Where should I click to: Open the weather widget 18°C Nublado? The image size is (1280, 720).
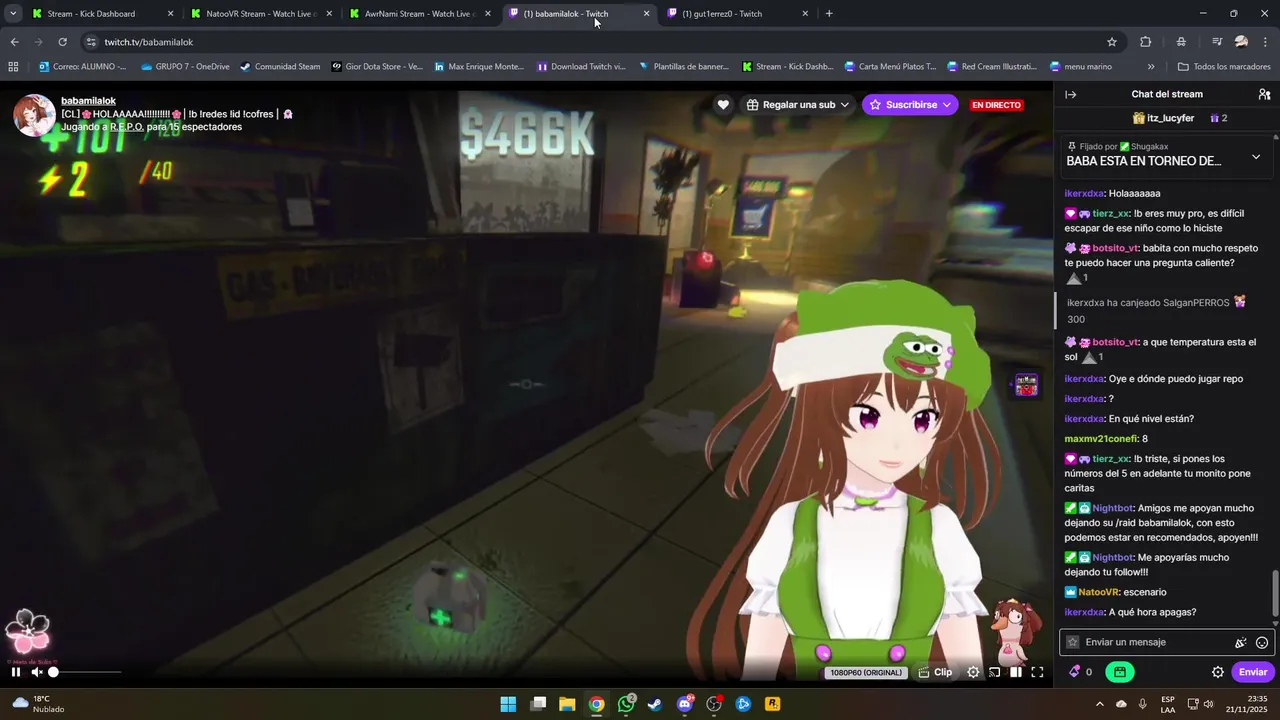(40, 704)
